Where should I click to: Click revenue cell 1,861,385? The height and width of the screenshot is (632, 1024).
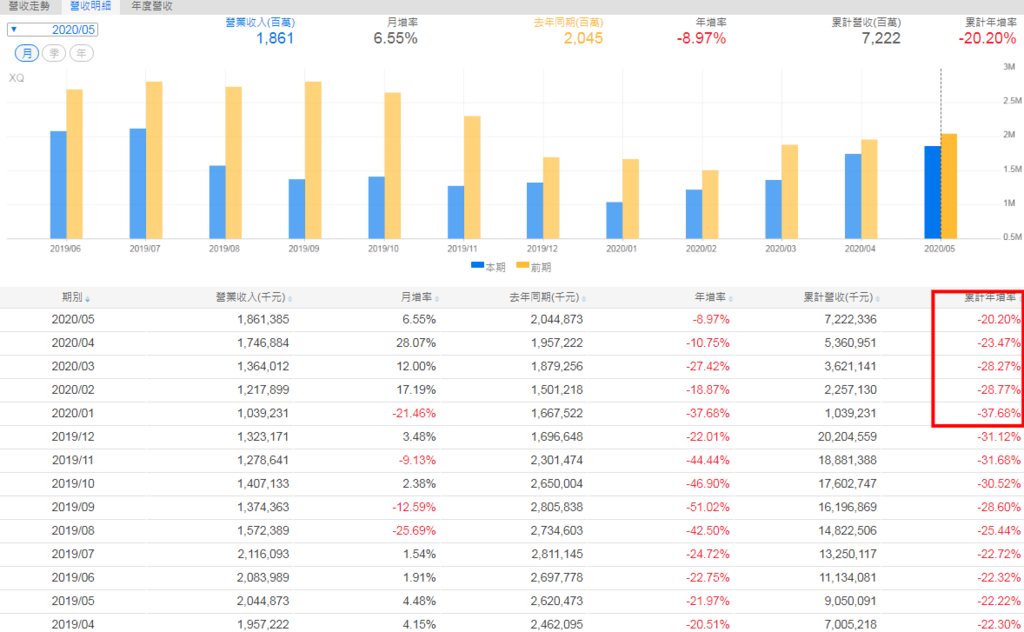pos(263,319)
